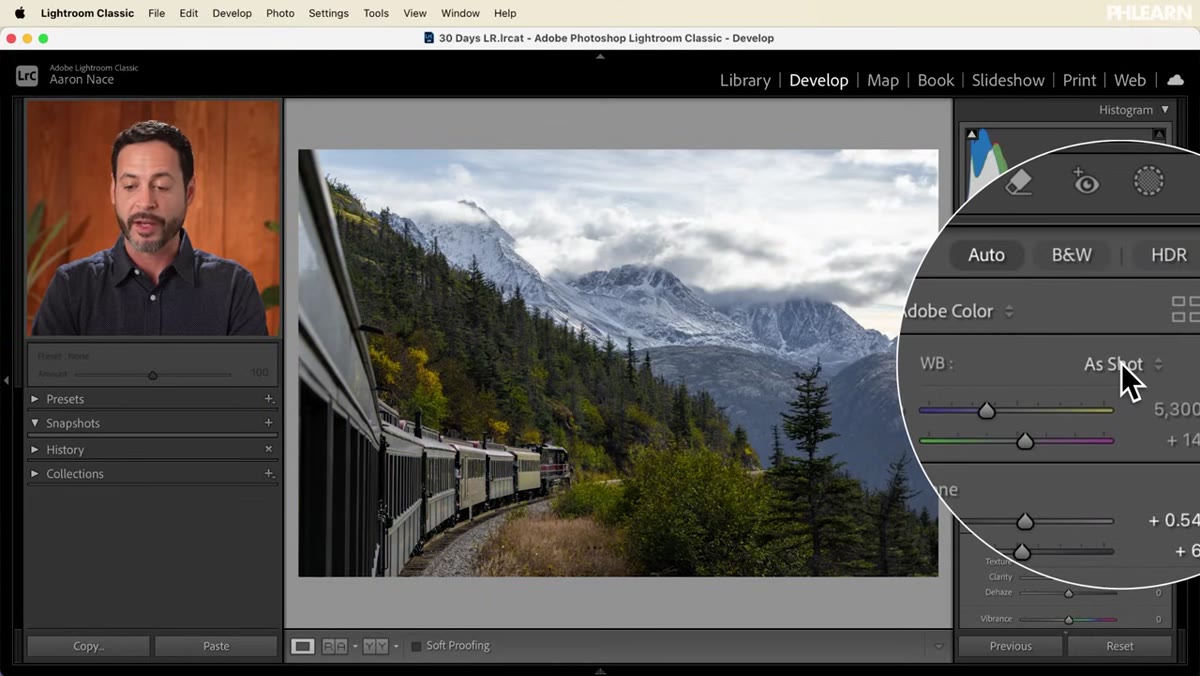1200x676 pixels.
Task: Click the Copy... button
Action: 88,646
